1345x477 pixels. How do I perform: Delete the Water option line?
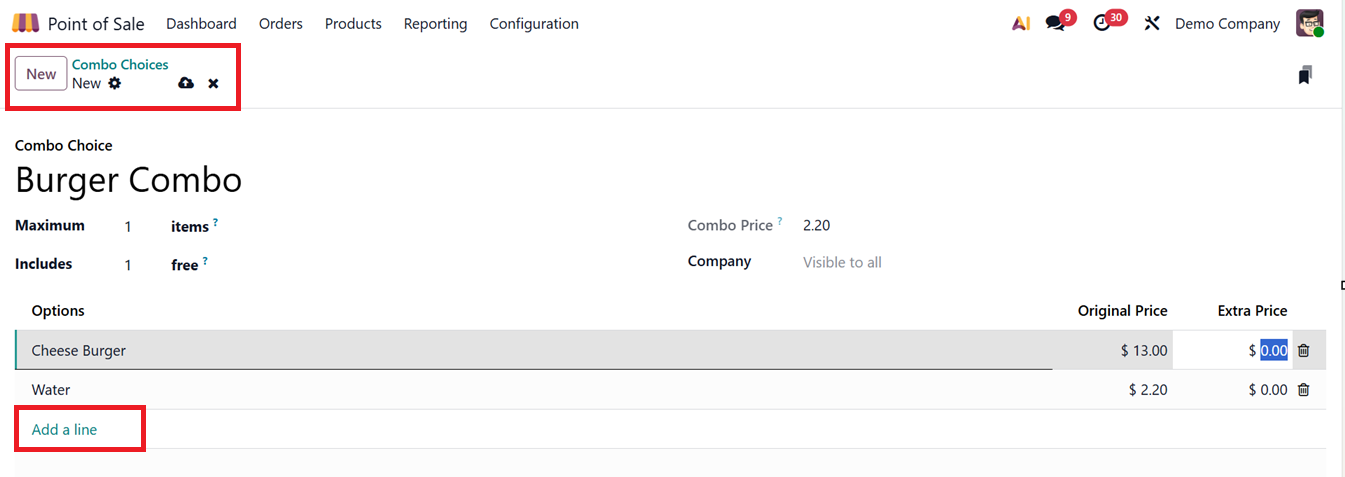tap(1303, 390)
